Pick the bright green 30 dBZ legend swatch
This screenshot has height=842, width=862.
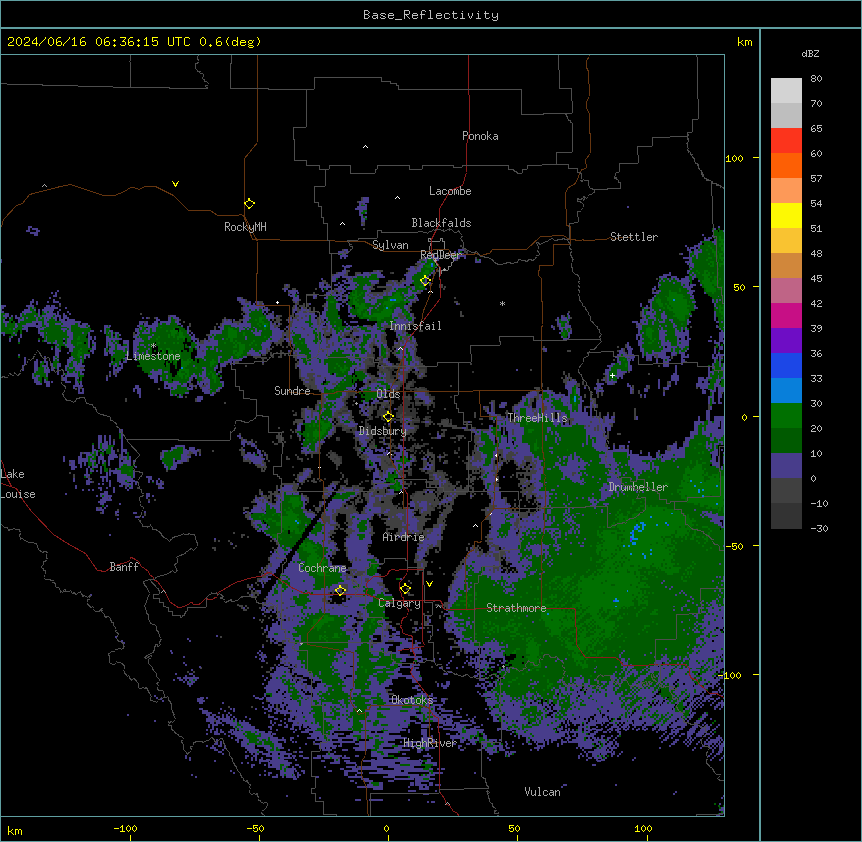(786, 416)
